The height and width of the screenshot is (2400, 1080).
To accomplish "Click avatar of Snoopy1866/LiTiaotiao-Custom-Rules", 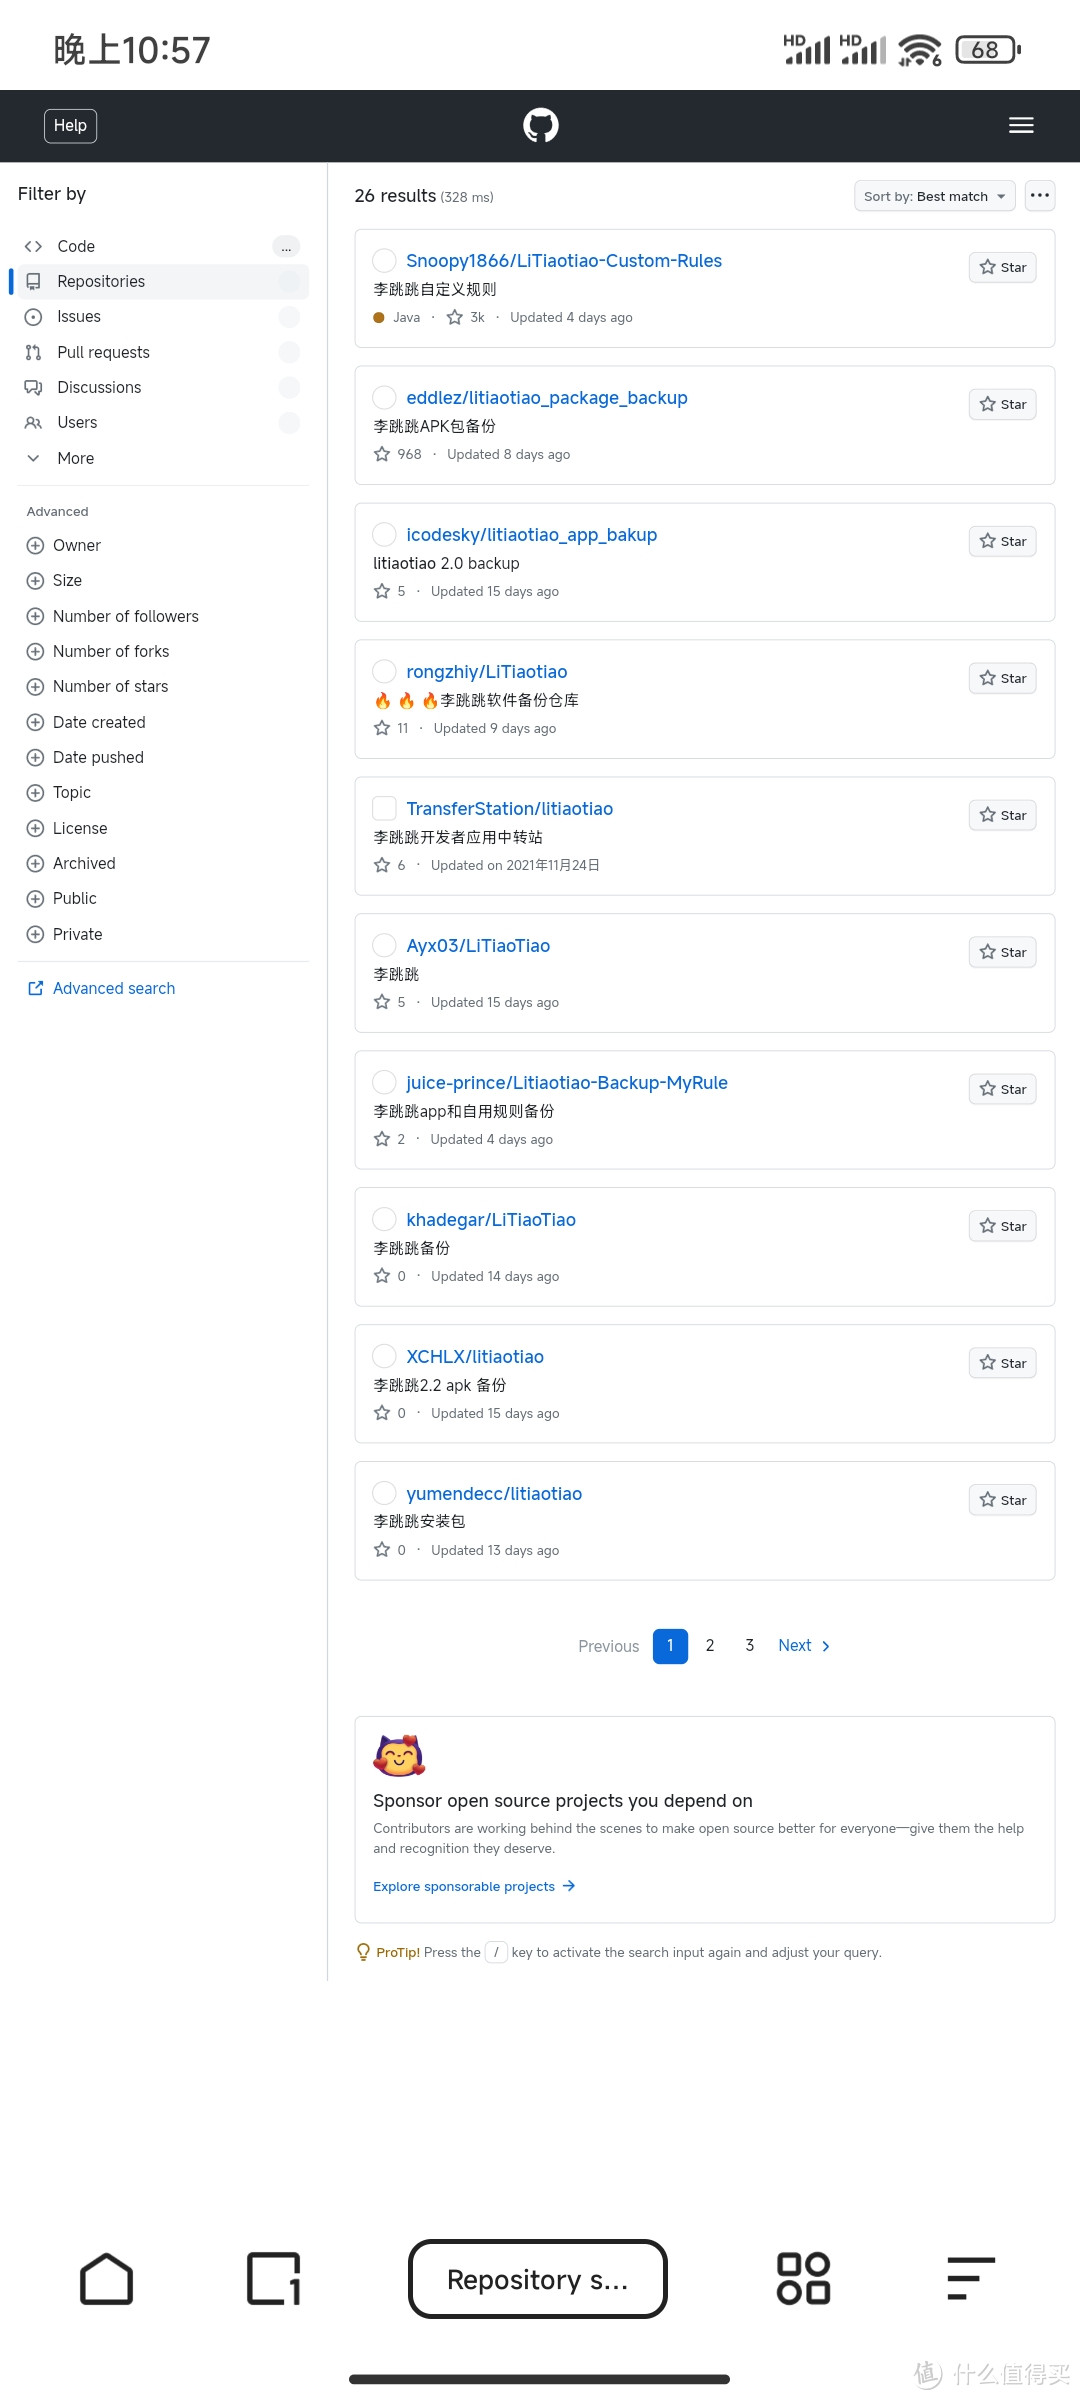I will point(384,261).
